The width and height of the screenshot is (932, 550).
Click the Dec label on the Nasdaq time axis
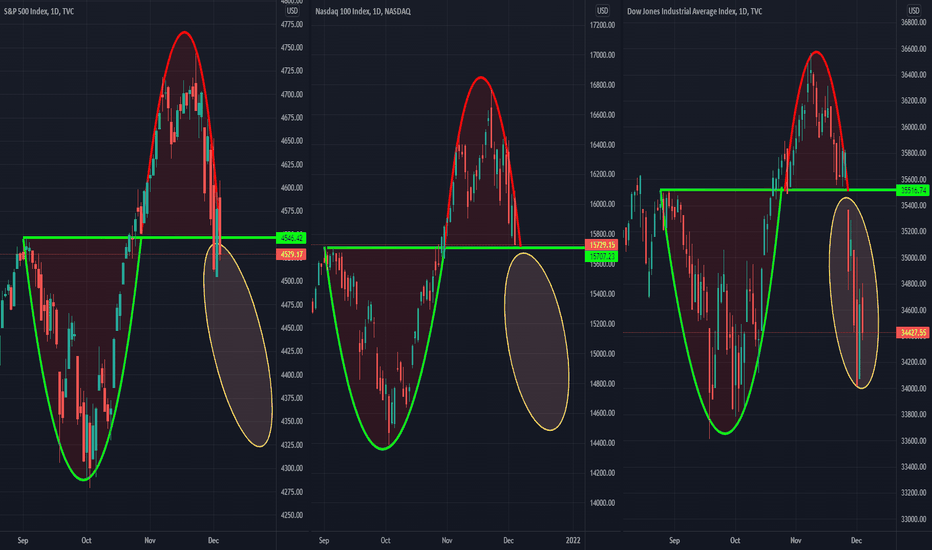click(x=508, y=540)
